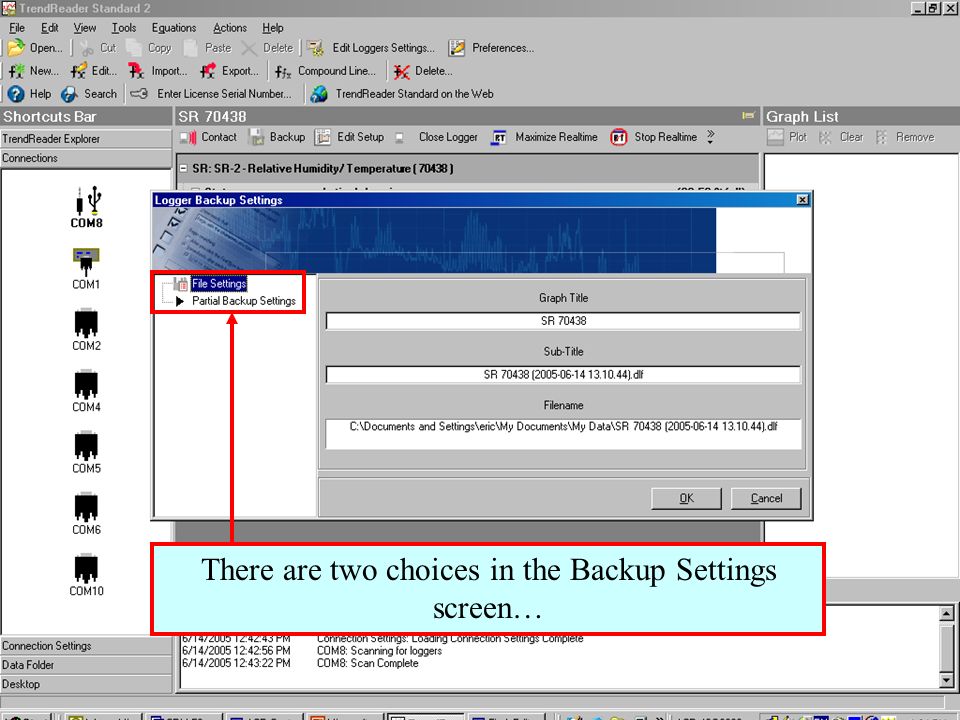Select File Settings in the tree
Viewport: 960px width, 720px height.
tap(219, 283)
